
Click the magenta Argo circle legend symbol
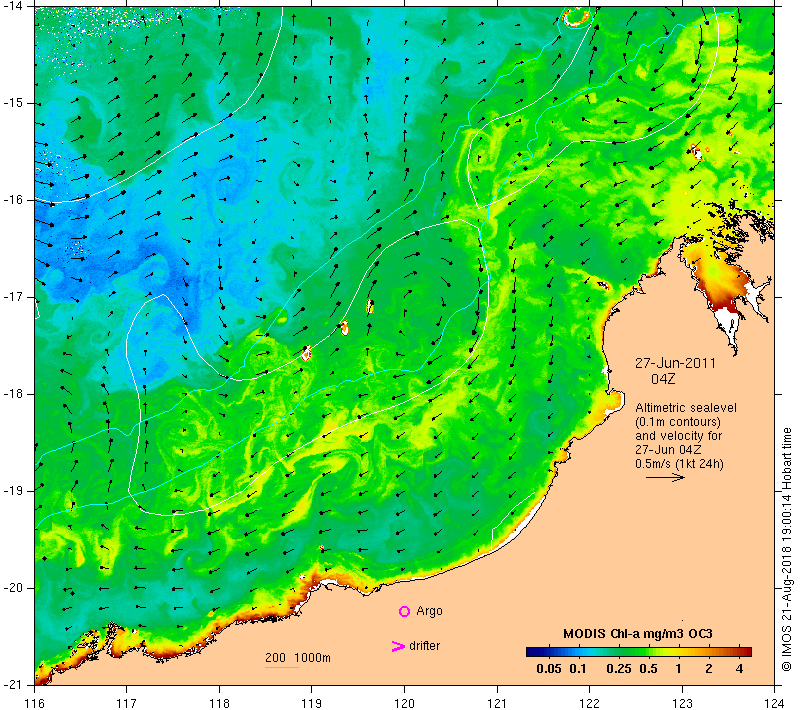(404, 611)
